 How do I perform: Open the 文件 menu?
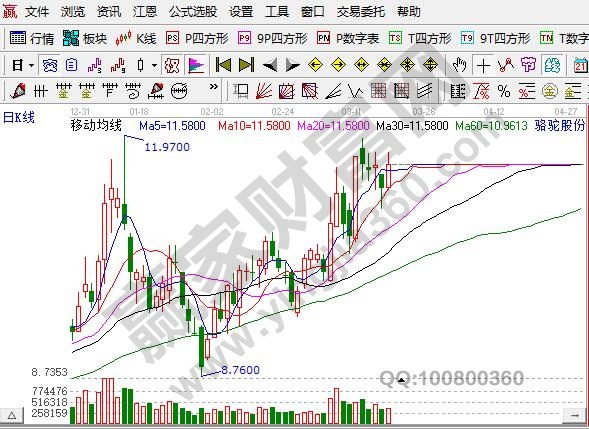click(x=37, y=12)
